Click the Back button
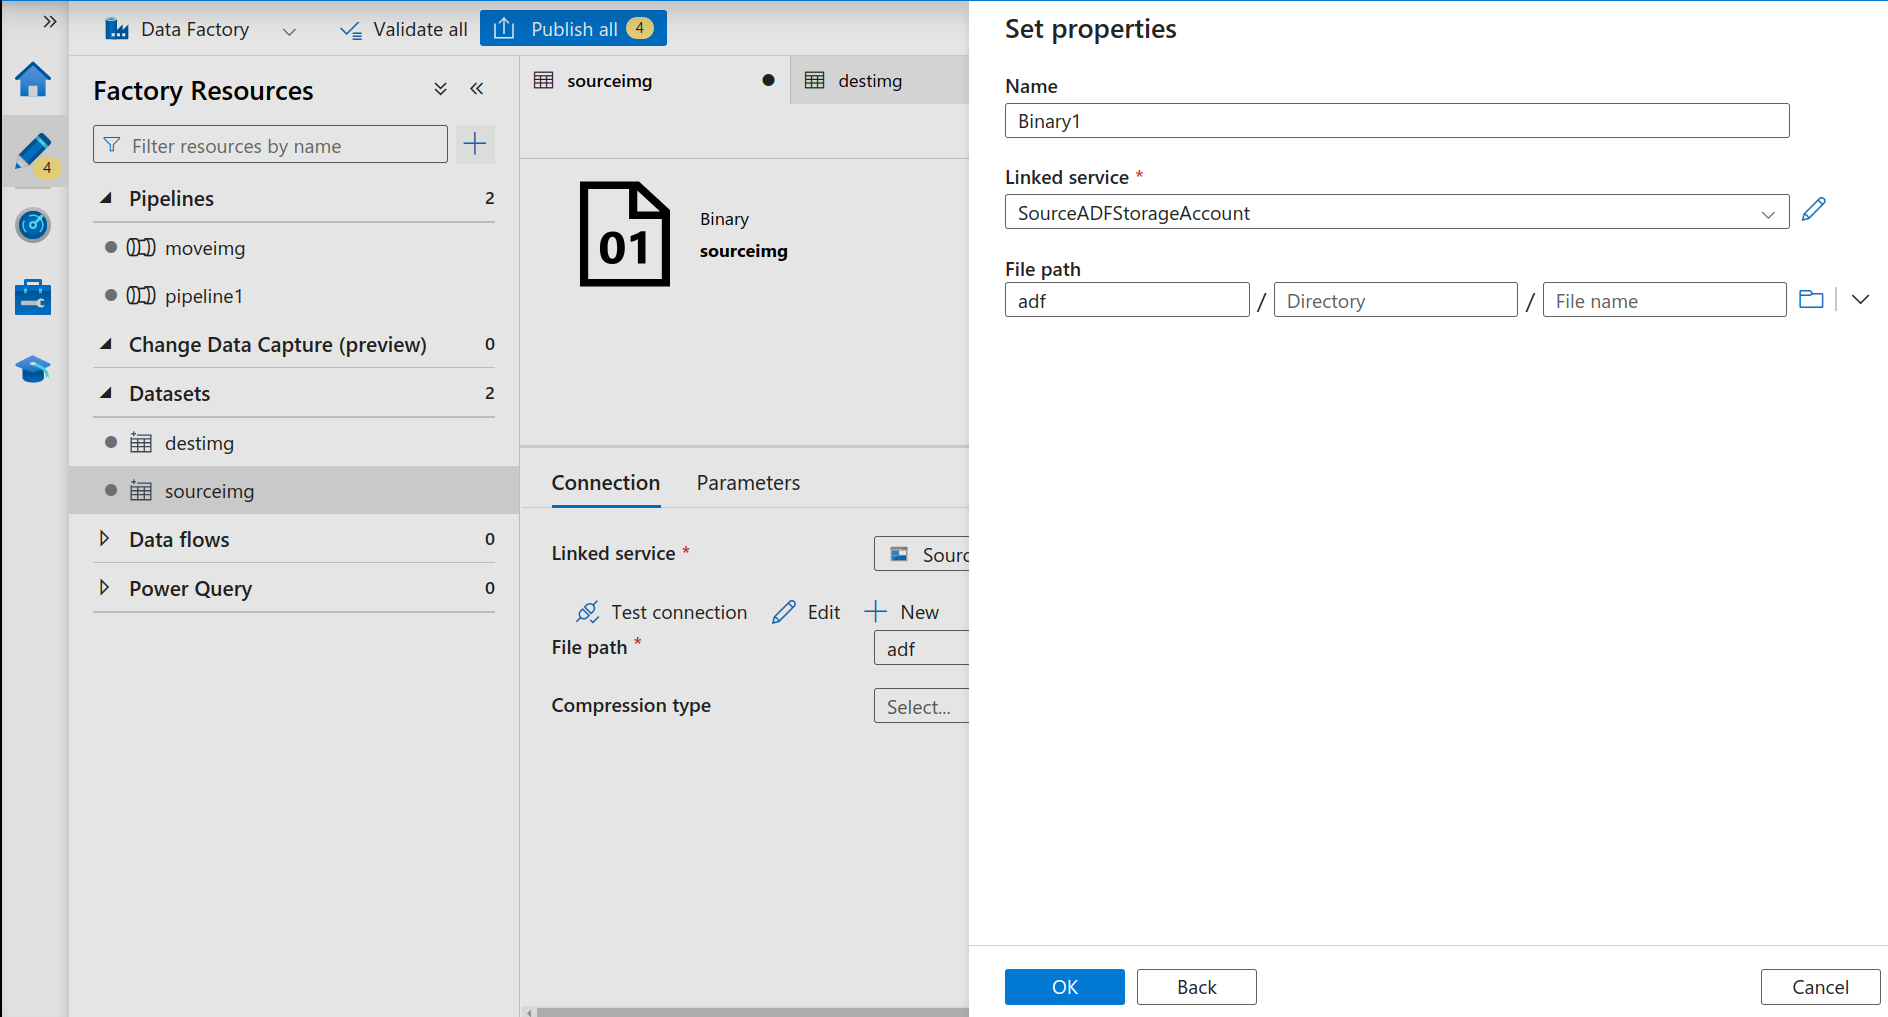 pyautogui.click(x=1197, y=987)
